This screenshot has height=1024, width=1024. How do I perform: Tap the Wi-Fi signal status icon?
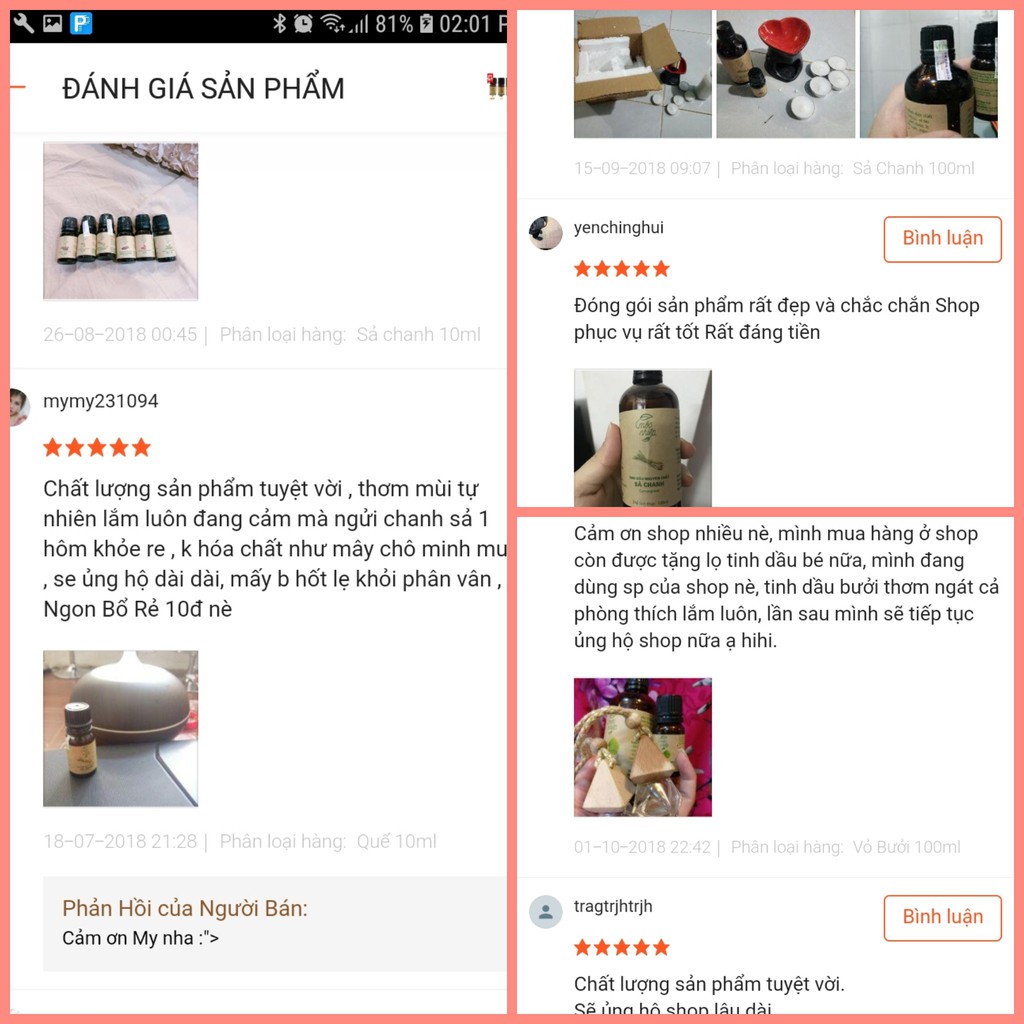(332, 24)
